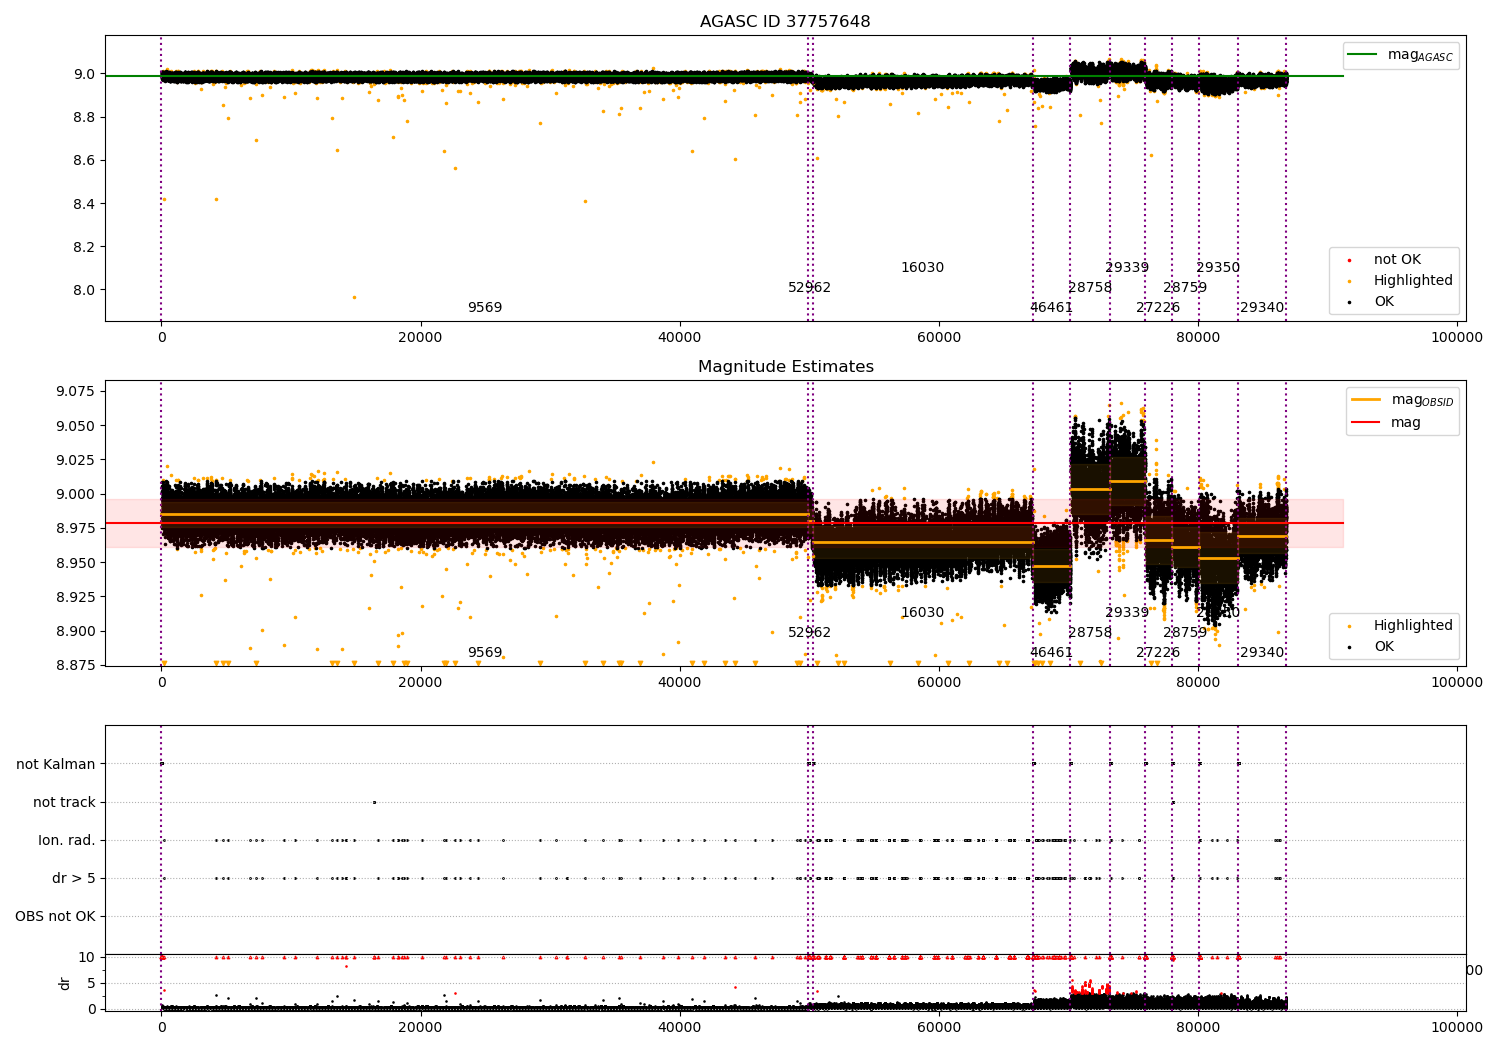Select the 'not OK' legend entry
This screenshot has width=1500, height=1050.
(x=1397, y=260)
